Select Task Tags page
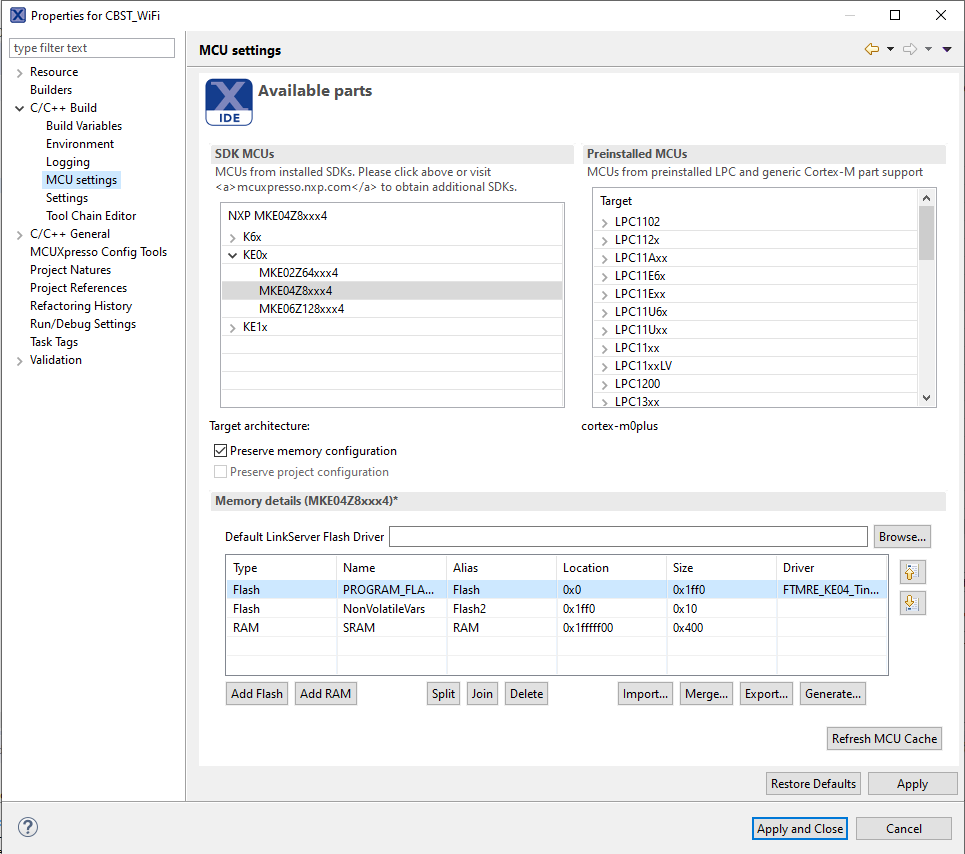The width and height of the screenshot is (965, 854). (54, 342)
